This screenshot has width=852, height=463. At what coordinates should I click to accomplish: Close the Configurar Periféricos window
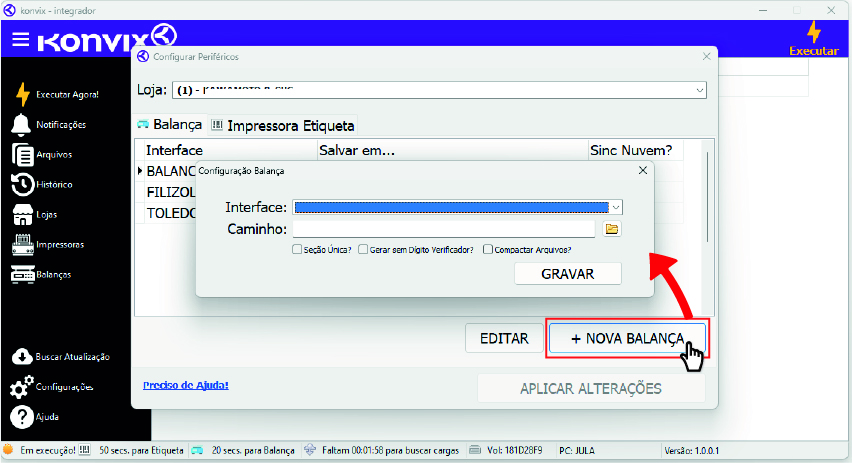(706, 57)
